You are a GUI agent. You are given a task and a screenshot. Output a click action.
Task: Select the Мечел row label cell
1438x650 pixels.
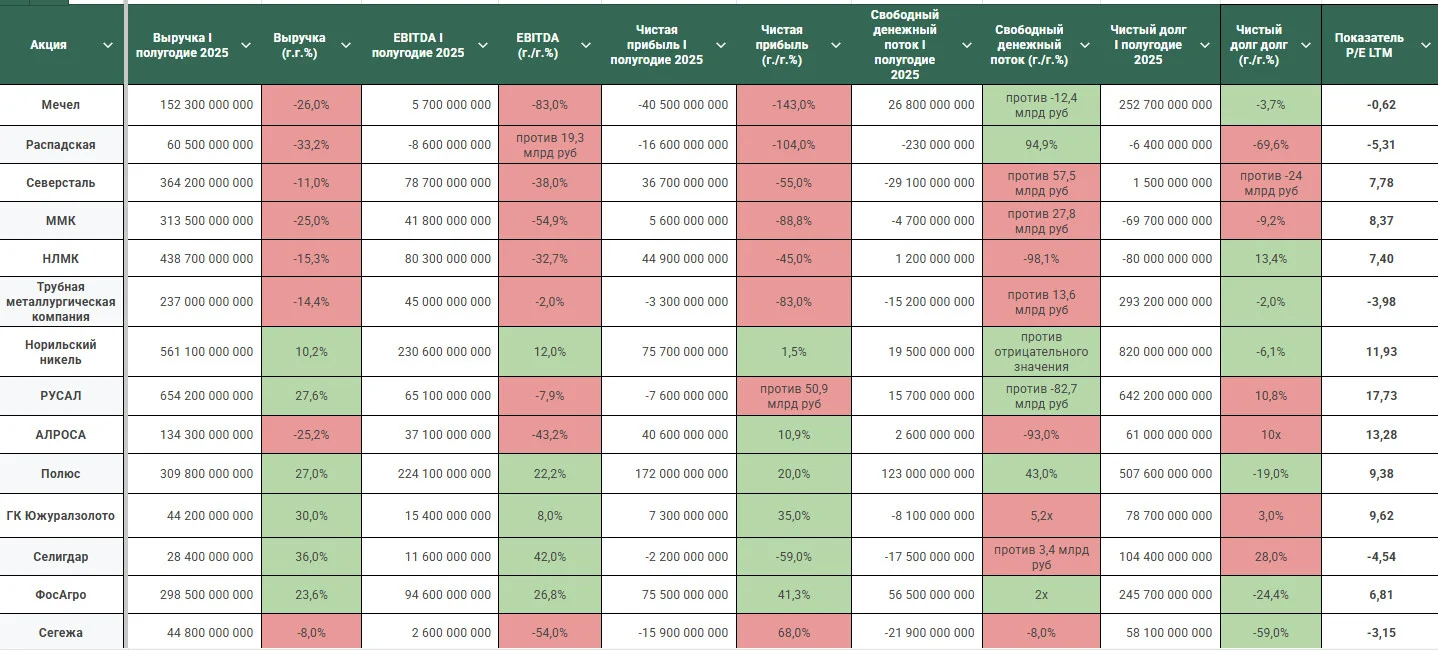(x=61, y=105)
